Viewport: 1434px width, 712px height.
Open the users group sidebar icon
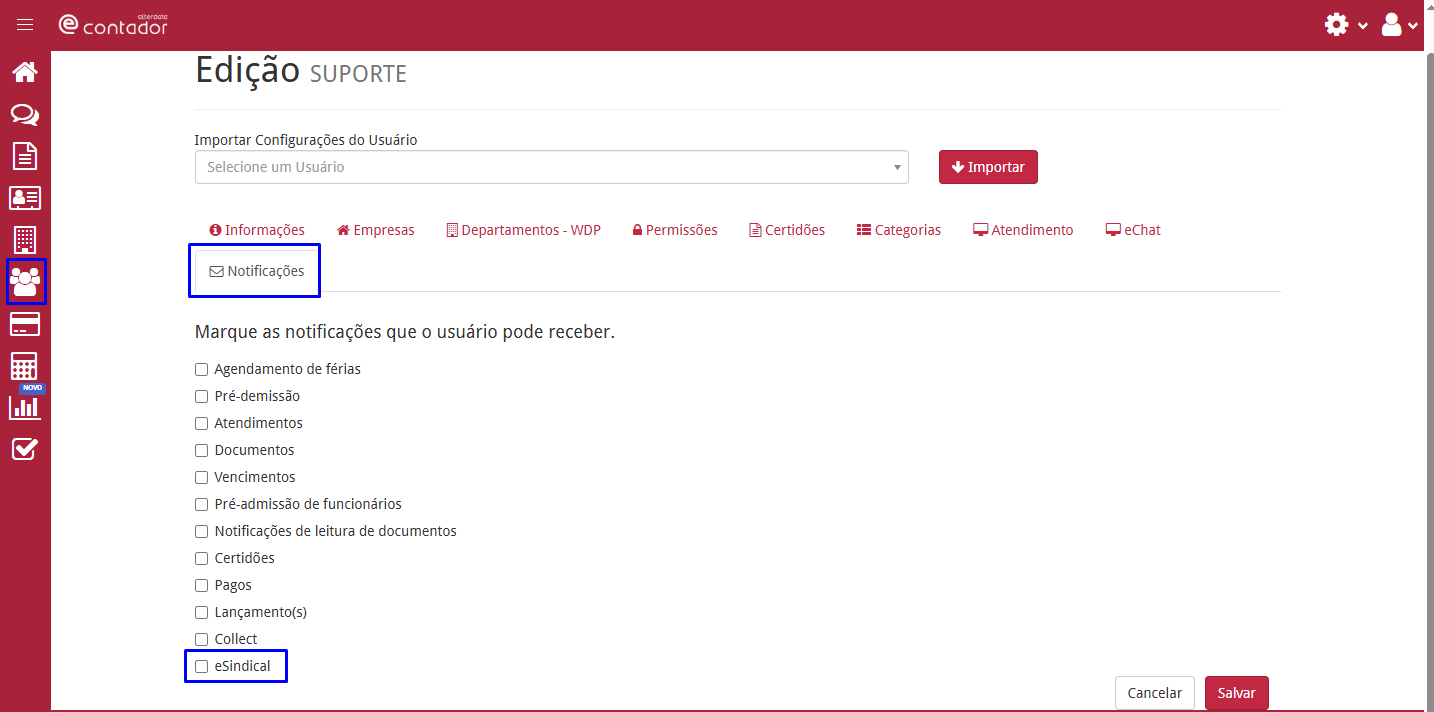click(25, 282)
